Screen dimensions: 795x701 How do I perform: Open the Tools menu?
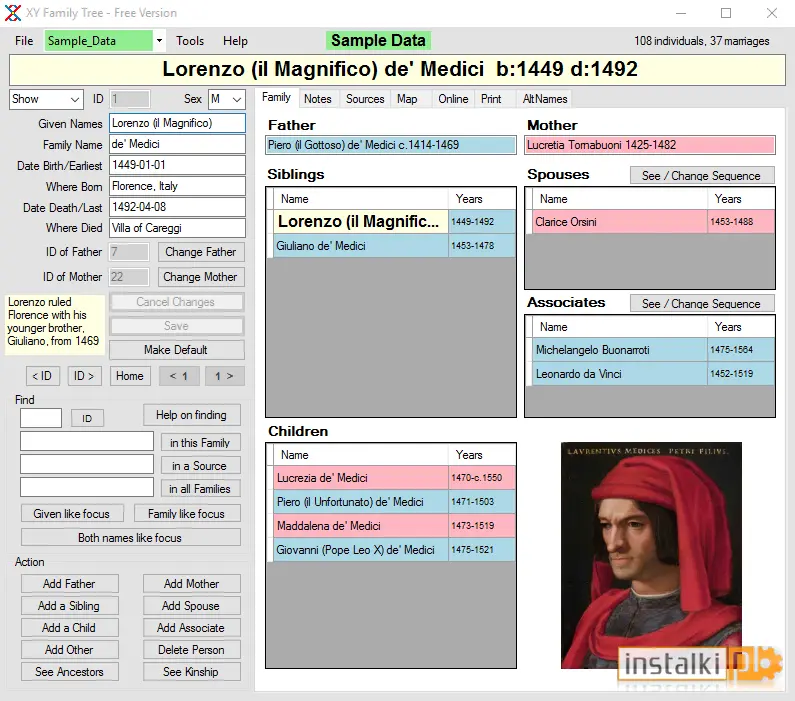tap(190, 41)
